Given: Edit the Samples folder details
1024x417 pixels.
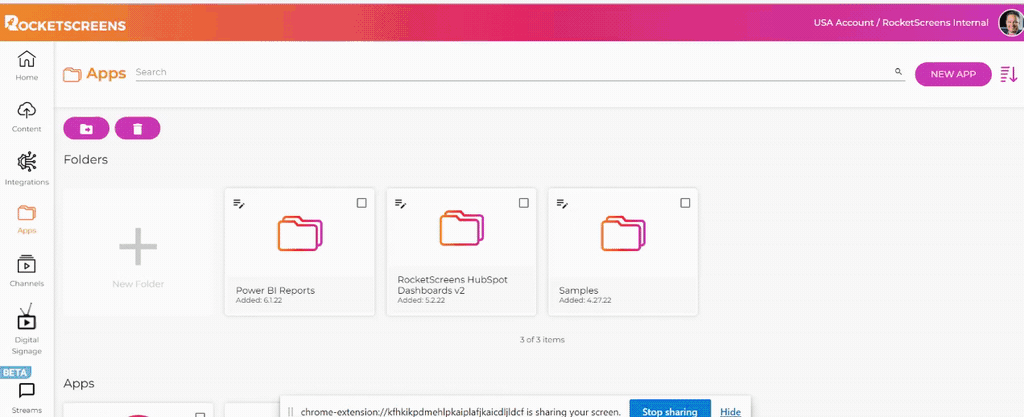Looking at the screenshot, I should [x=562, y=204].
